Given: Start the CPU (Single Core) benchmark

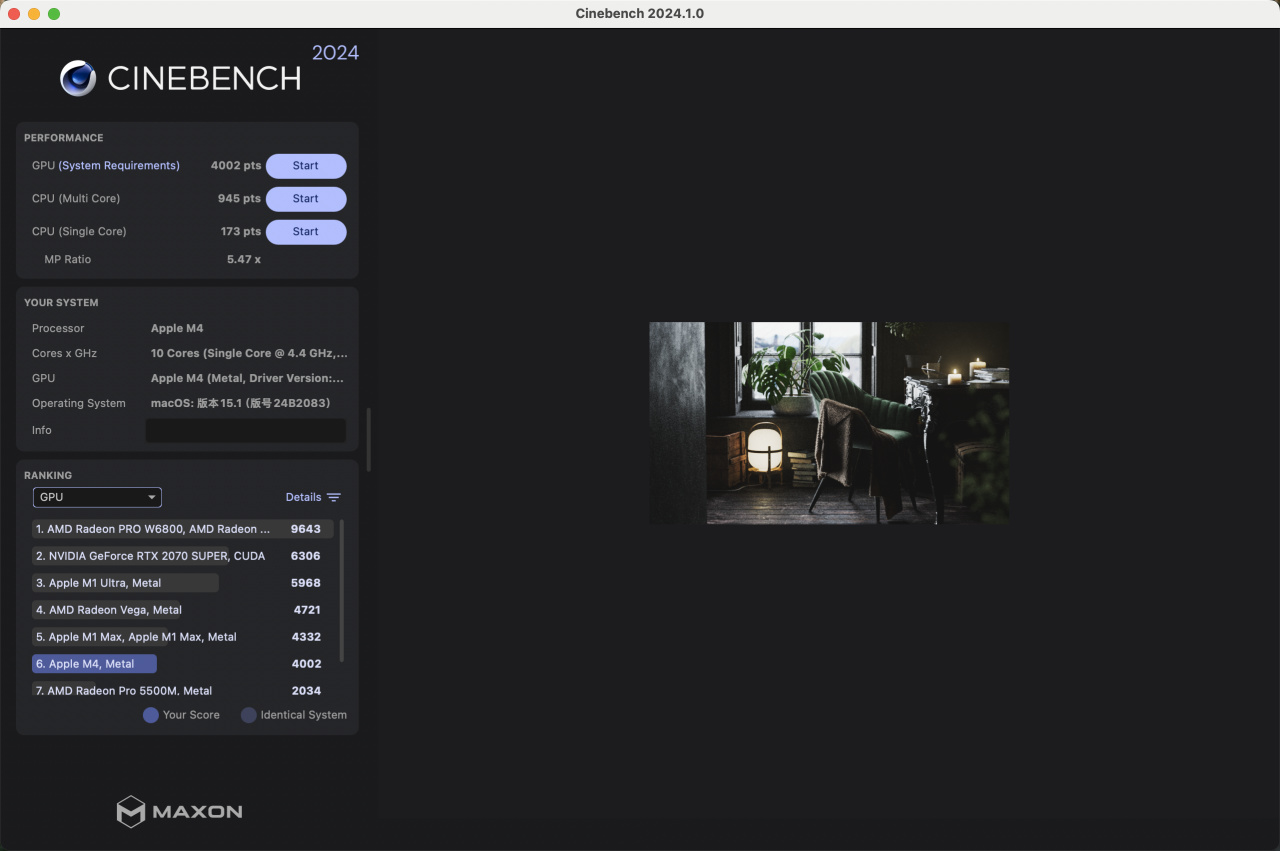Looking at the screenshot, I should click(306, 232).
